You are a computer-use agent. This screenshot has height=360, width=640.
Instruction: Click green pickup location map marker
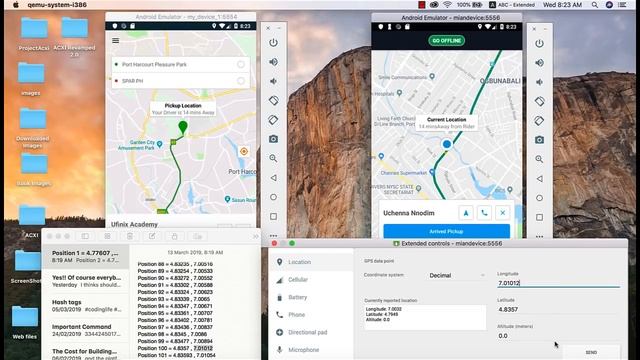(x=183, y=127)
